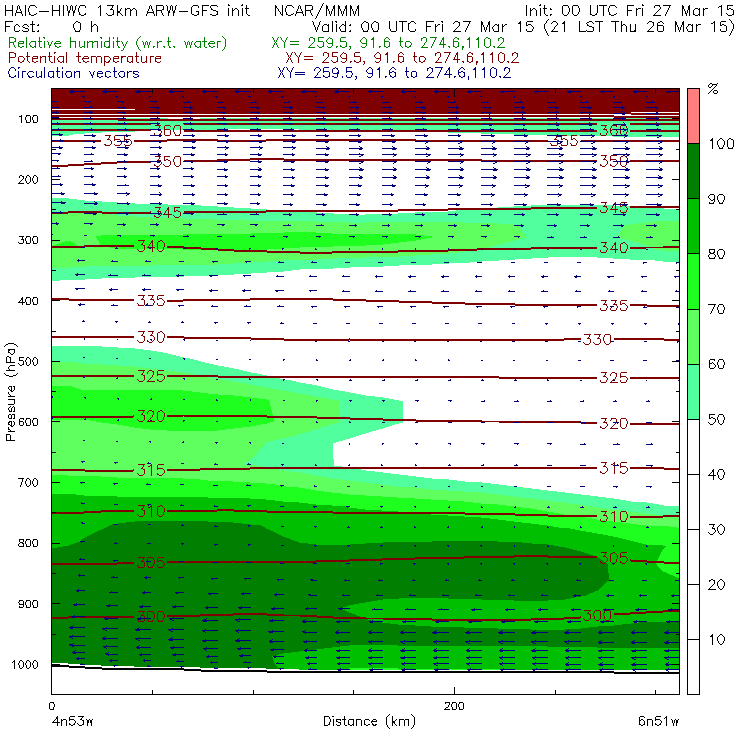Image resolution: width=740 pixels, height=740 pixels.
Task: Click the right '355' contour label
Action: (x=564, y=141)
